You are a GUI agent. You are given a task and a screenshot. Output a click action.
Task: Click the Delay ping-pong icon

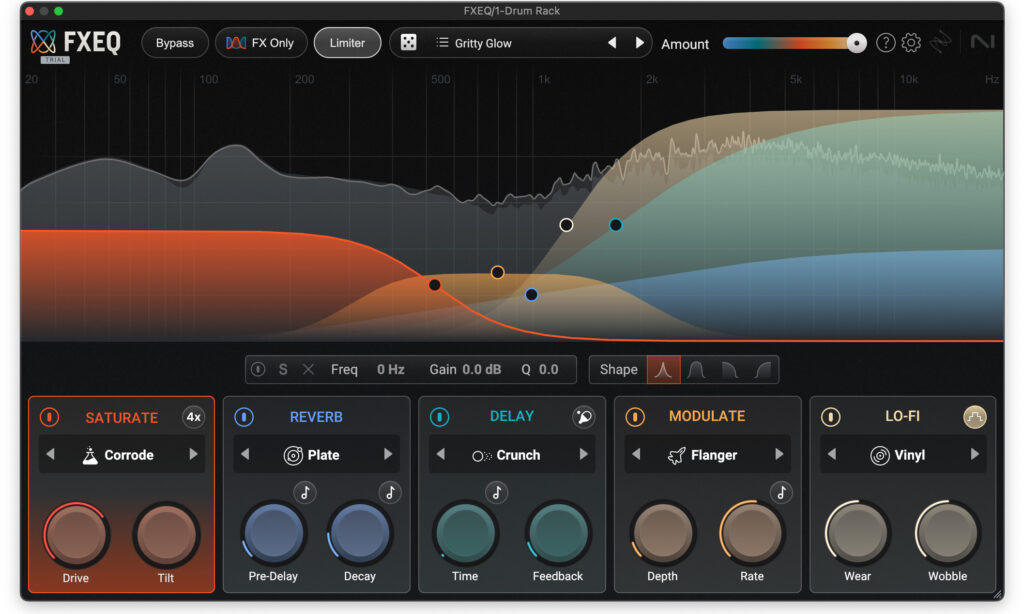[583, 417]
